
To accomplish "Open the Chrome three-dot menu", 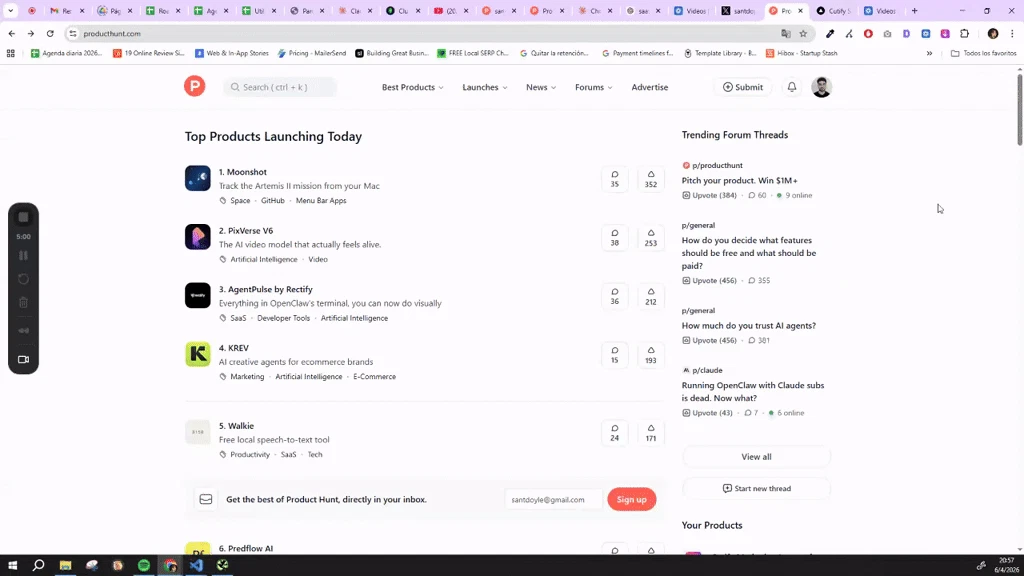I will [x=1012, y=33].
